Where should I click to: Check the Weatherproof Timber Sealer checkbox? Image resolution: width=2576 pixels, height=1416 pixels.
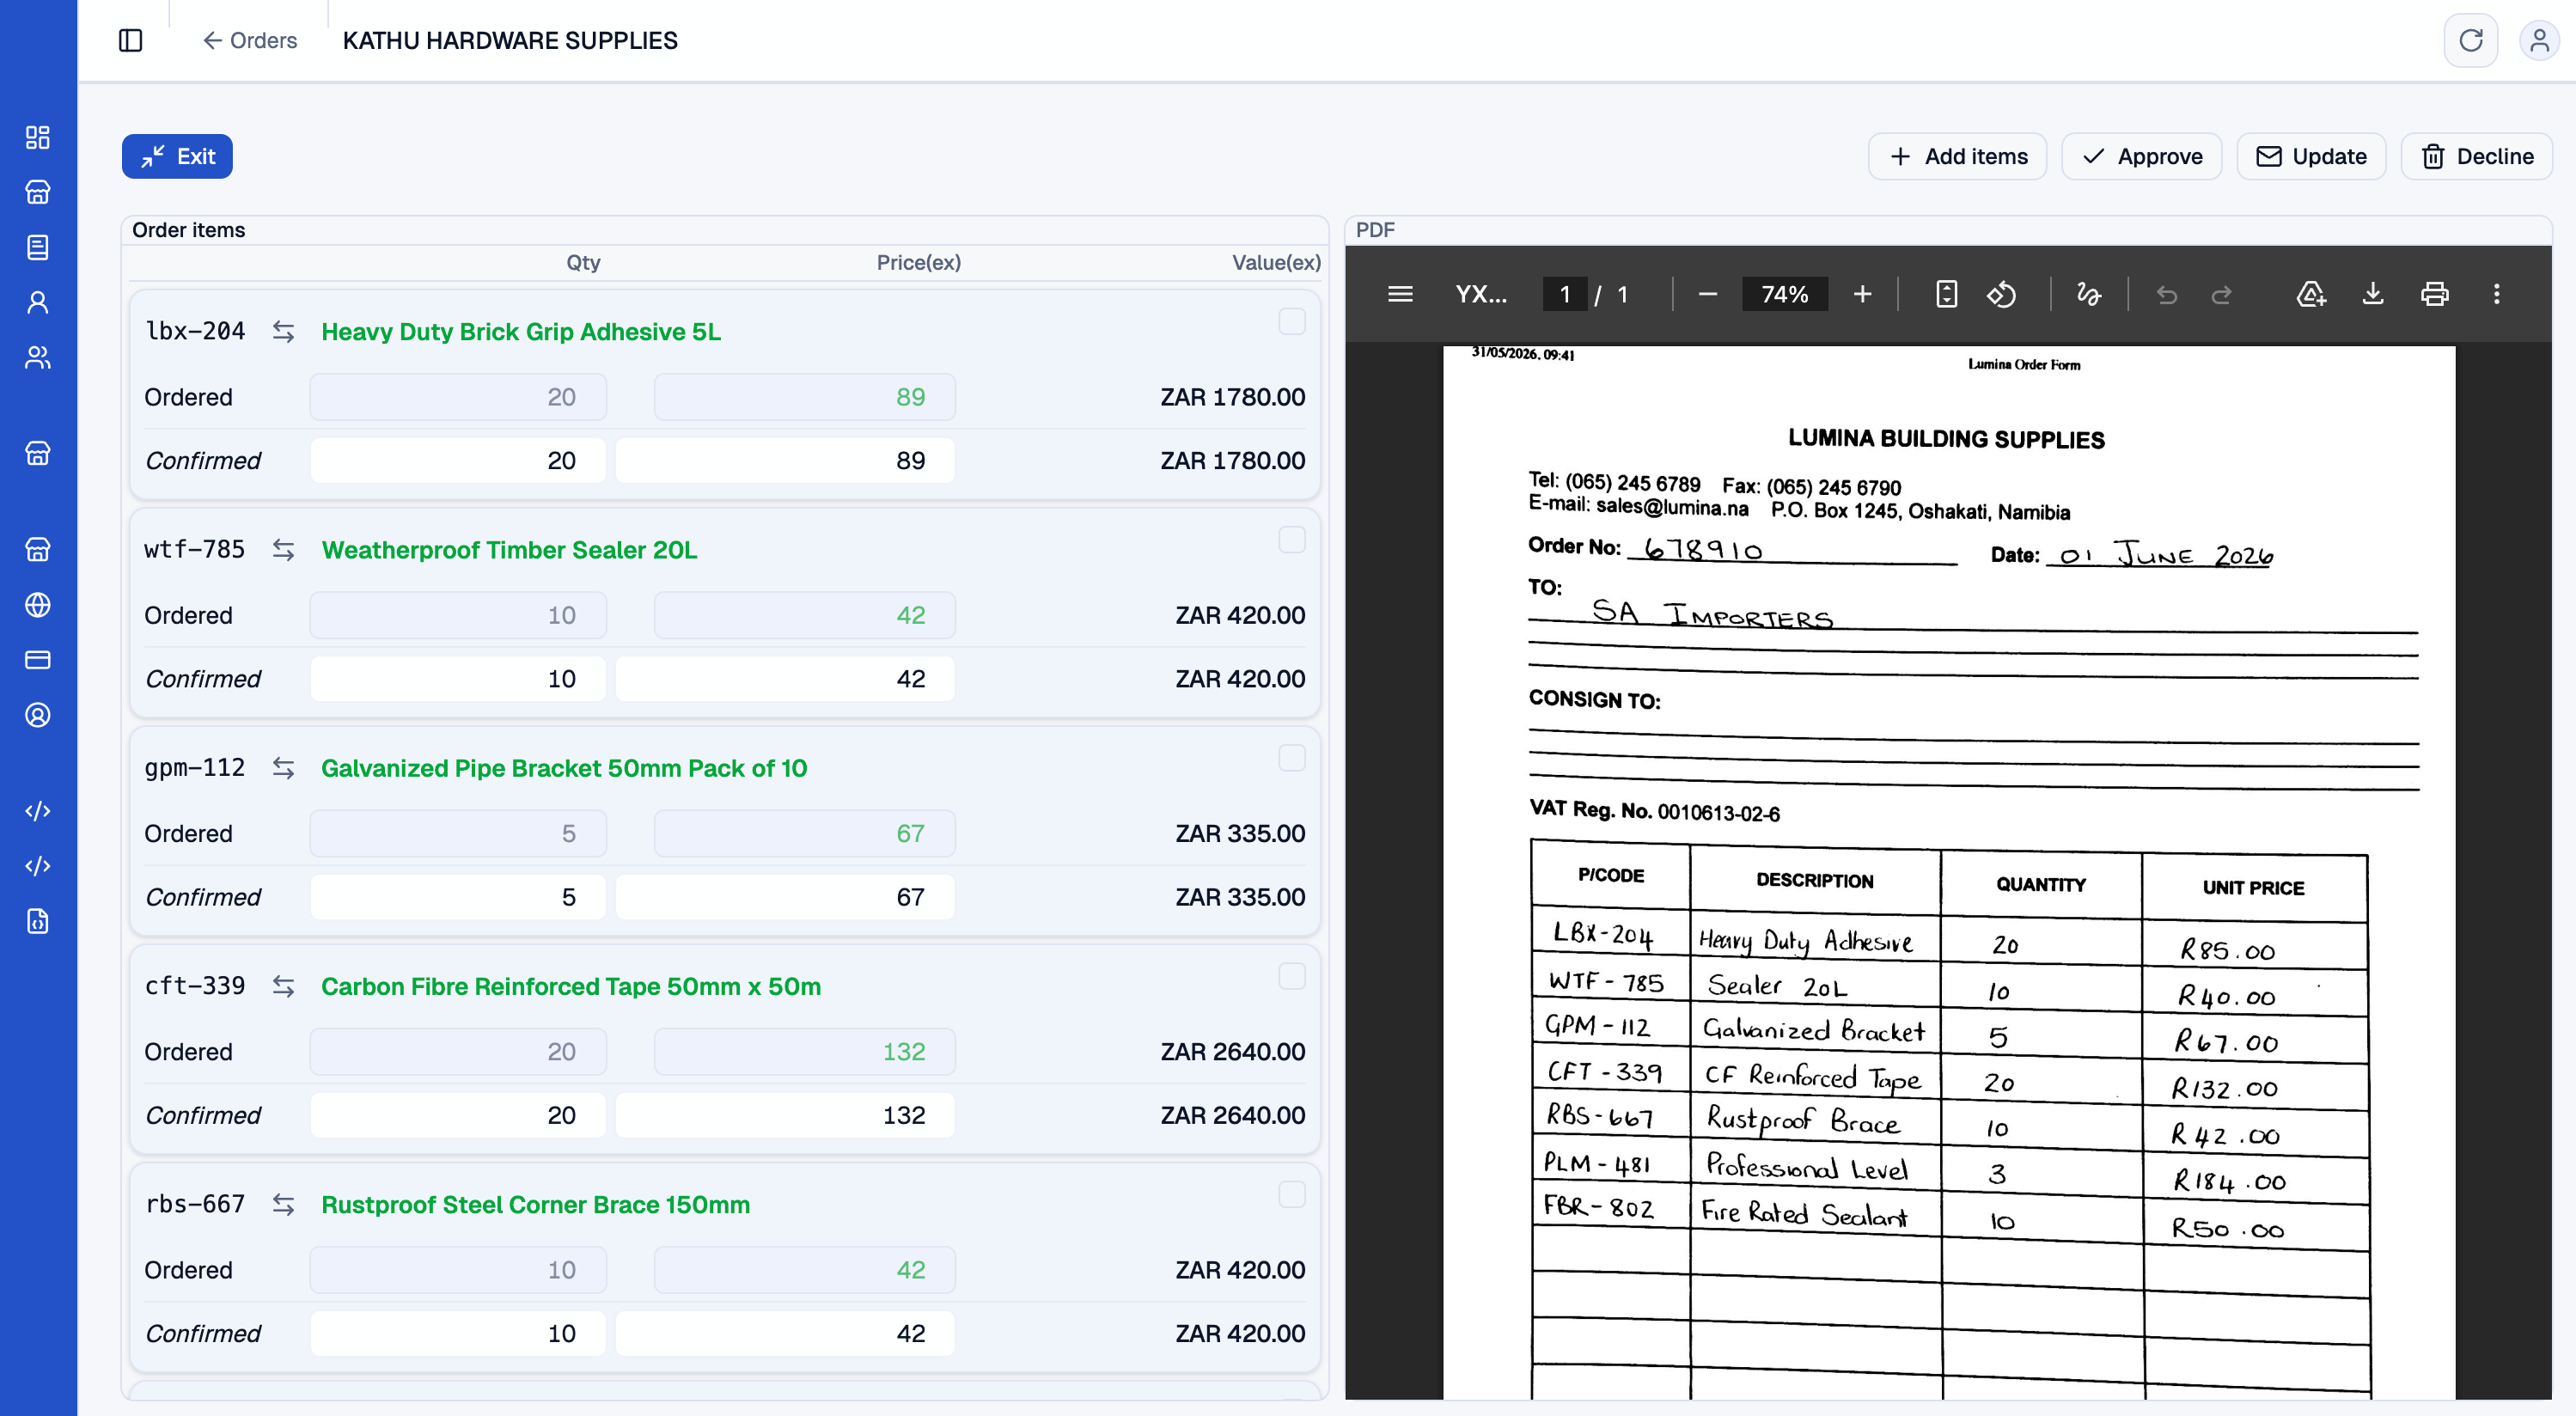pyautogui.click(x=1291, y=540)
